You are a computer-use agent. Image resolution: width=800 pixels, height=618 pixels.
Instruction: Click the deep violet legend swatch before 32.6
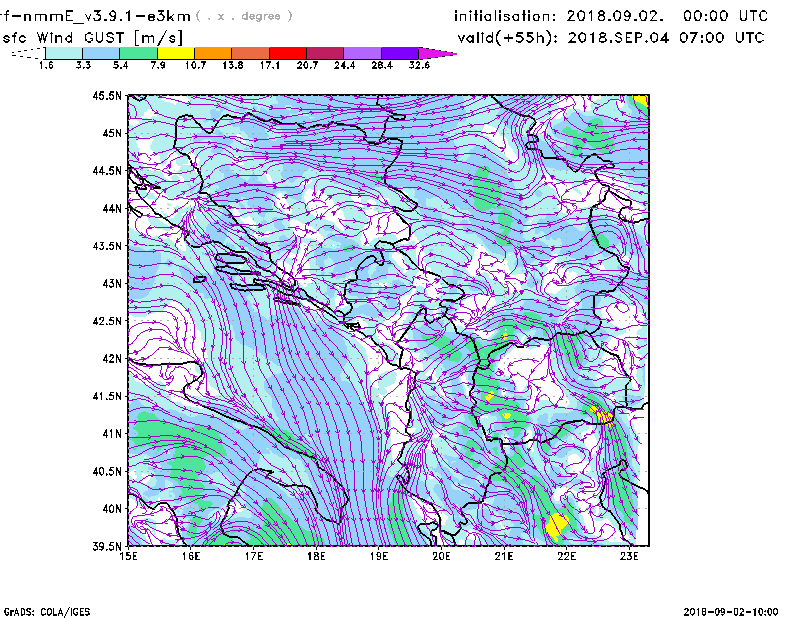point(400,53)
